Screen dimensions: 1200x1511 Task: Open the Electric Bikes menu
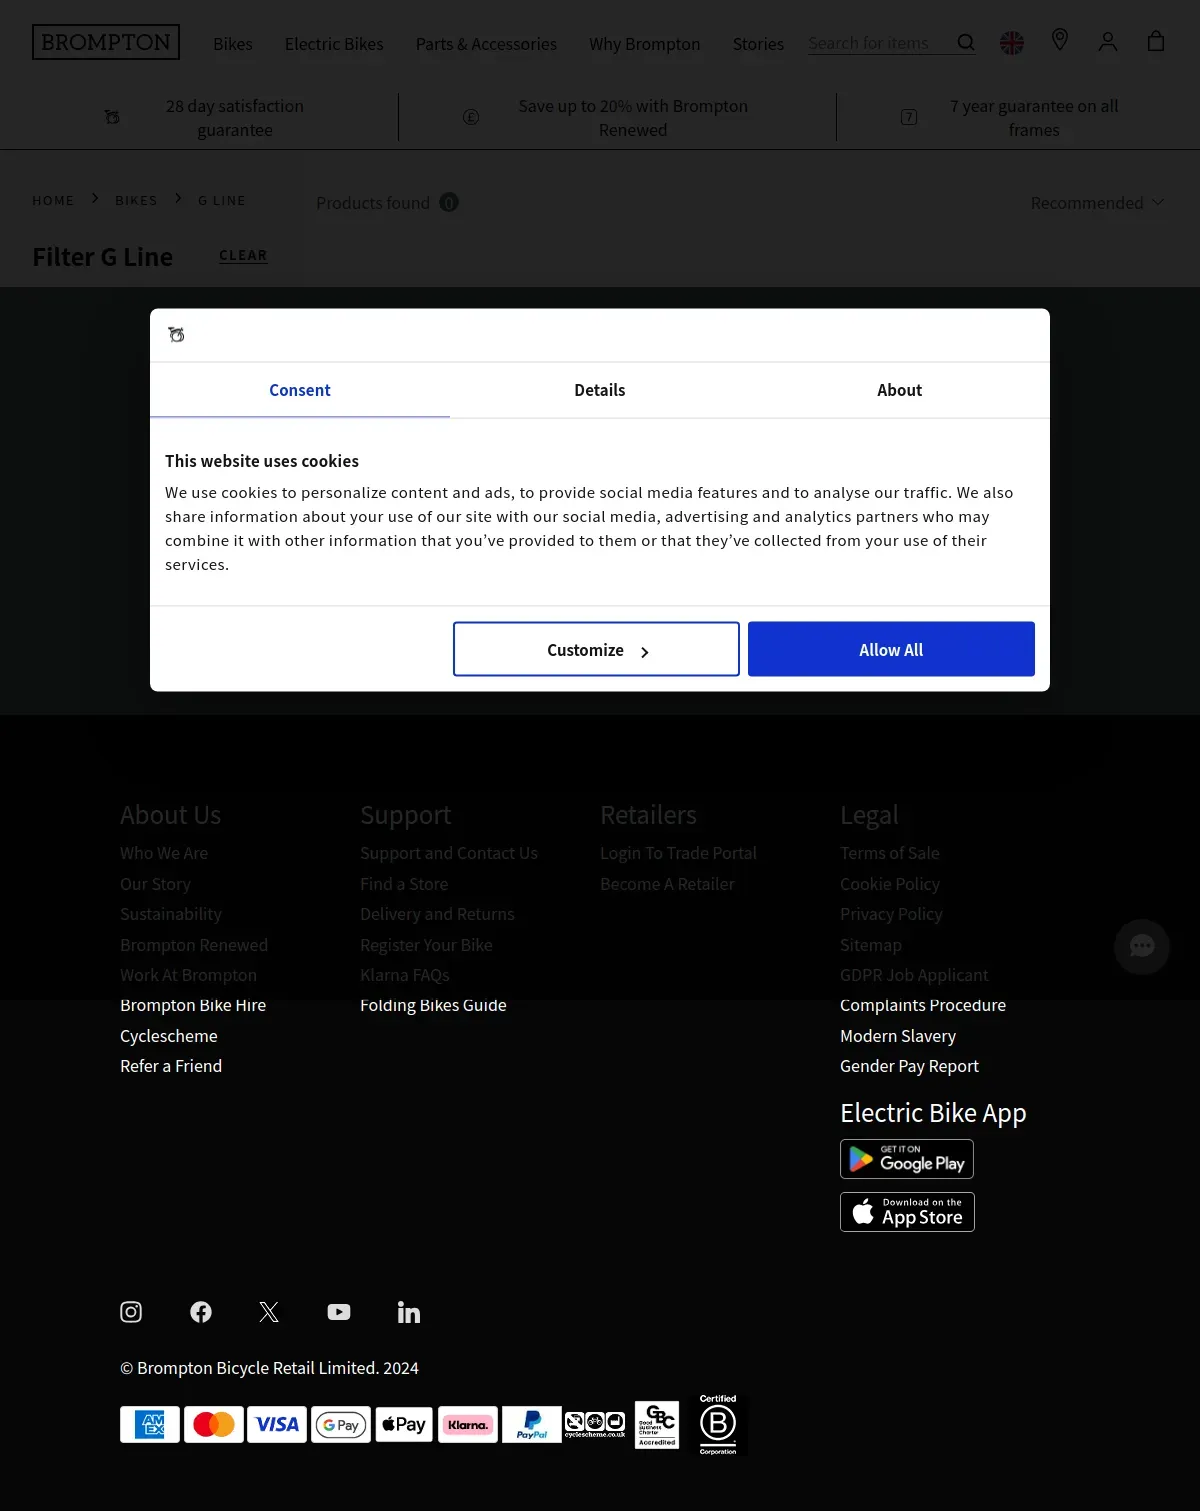coord(334,44)
